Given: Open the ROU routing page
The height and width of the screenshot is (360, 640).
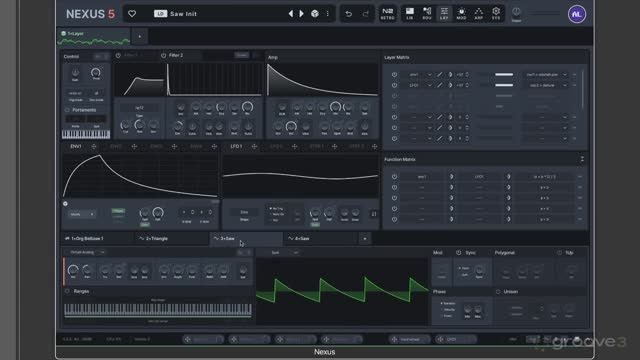Looking at the screenshot, I should [x=427, y=13].
